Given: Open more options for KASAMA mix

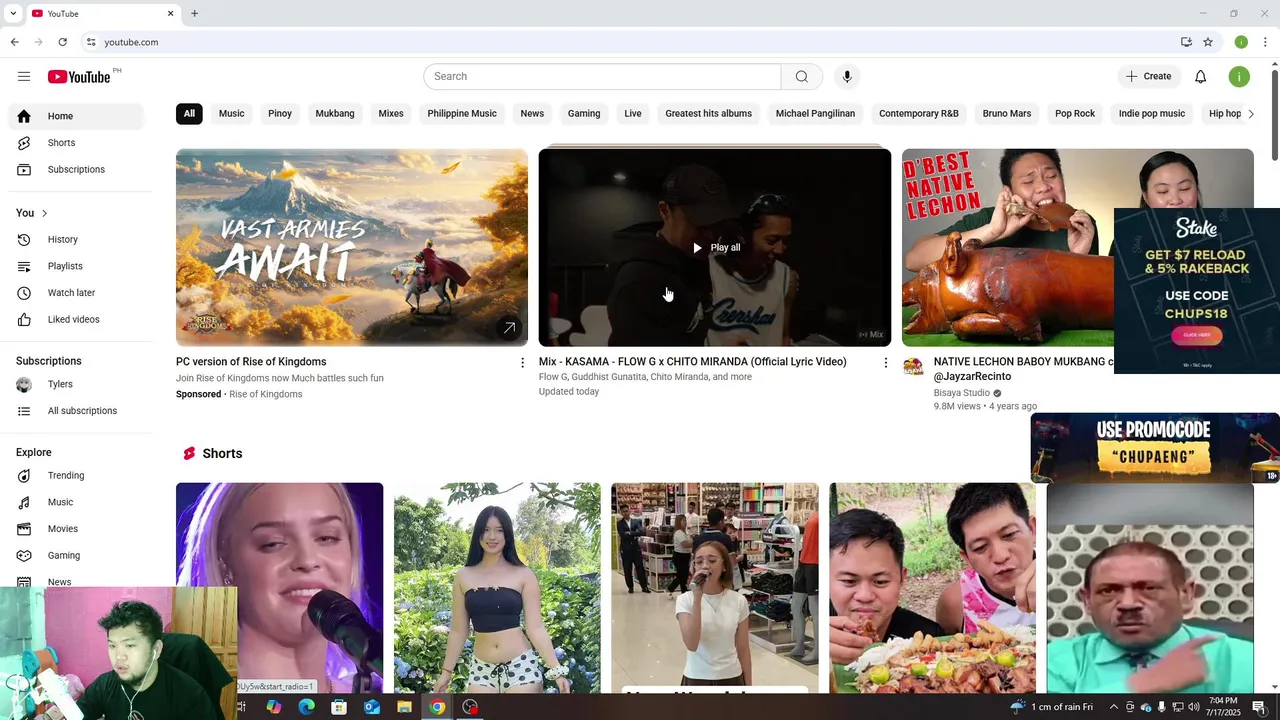Looking at the screenshot, I should pyautogui.click(x=885, y=363).
